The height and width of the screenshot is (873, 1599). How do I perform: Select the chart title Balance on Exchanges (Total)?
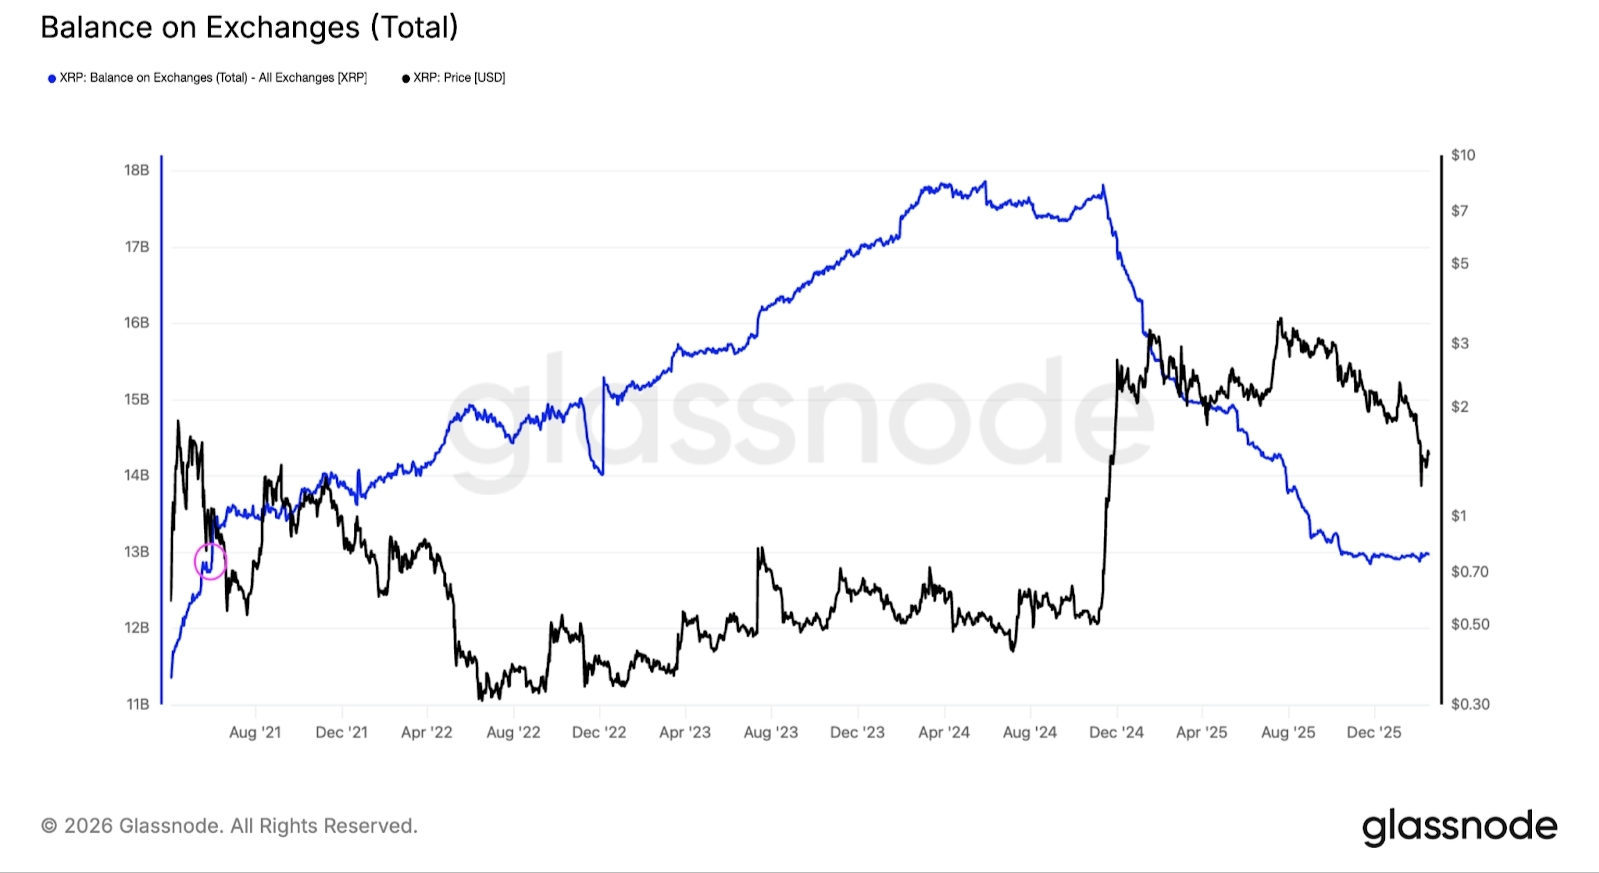click(x=249, y=27)
